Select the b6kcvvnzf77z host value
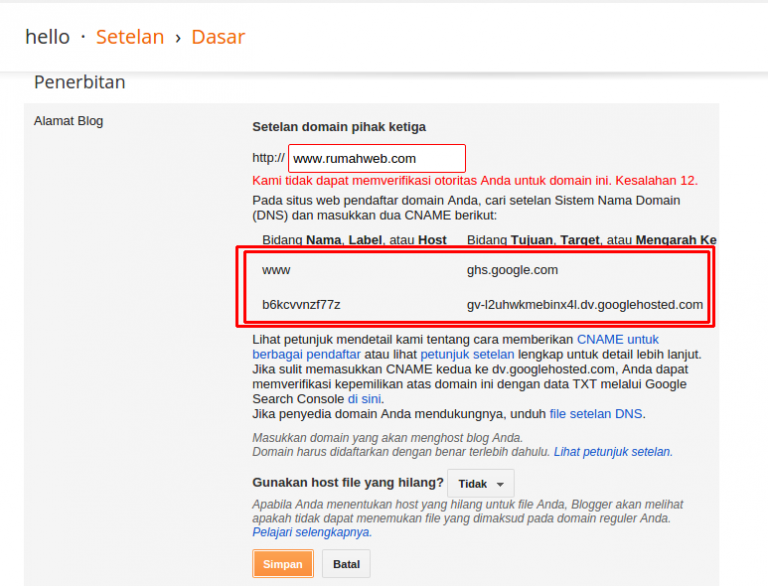This screenshot has width=768, height=586. (301, 305)
